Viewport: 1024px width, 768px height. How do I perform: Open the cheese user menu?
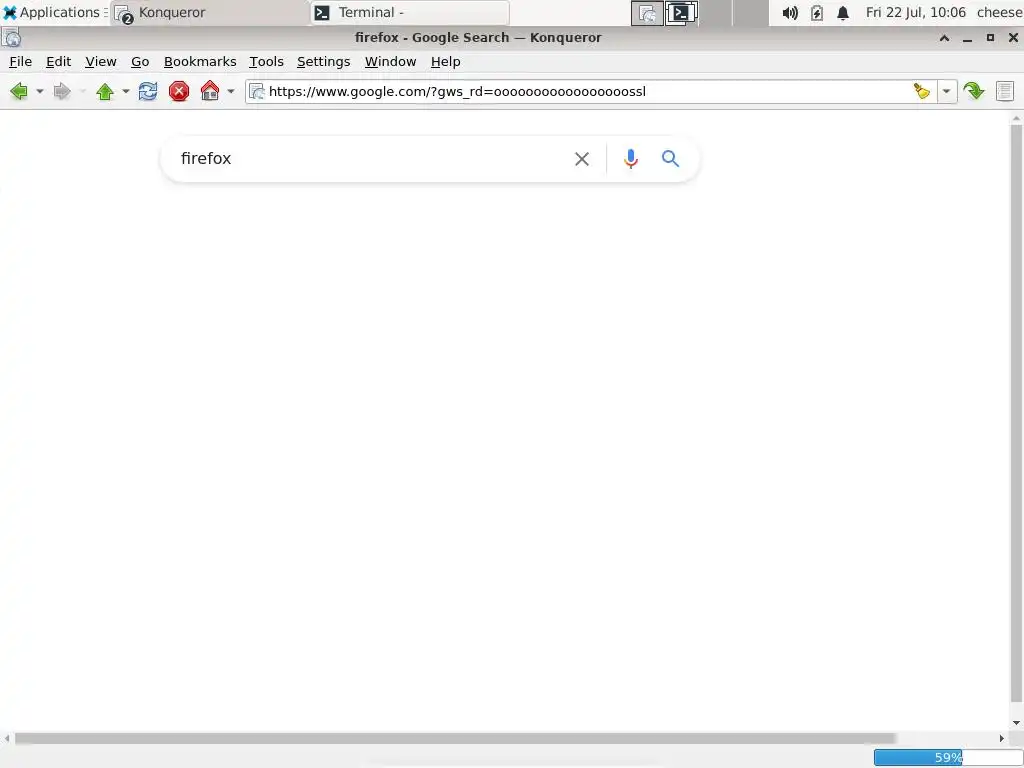[999, 12]
